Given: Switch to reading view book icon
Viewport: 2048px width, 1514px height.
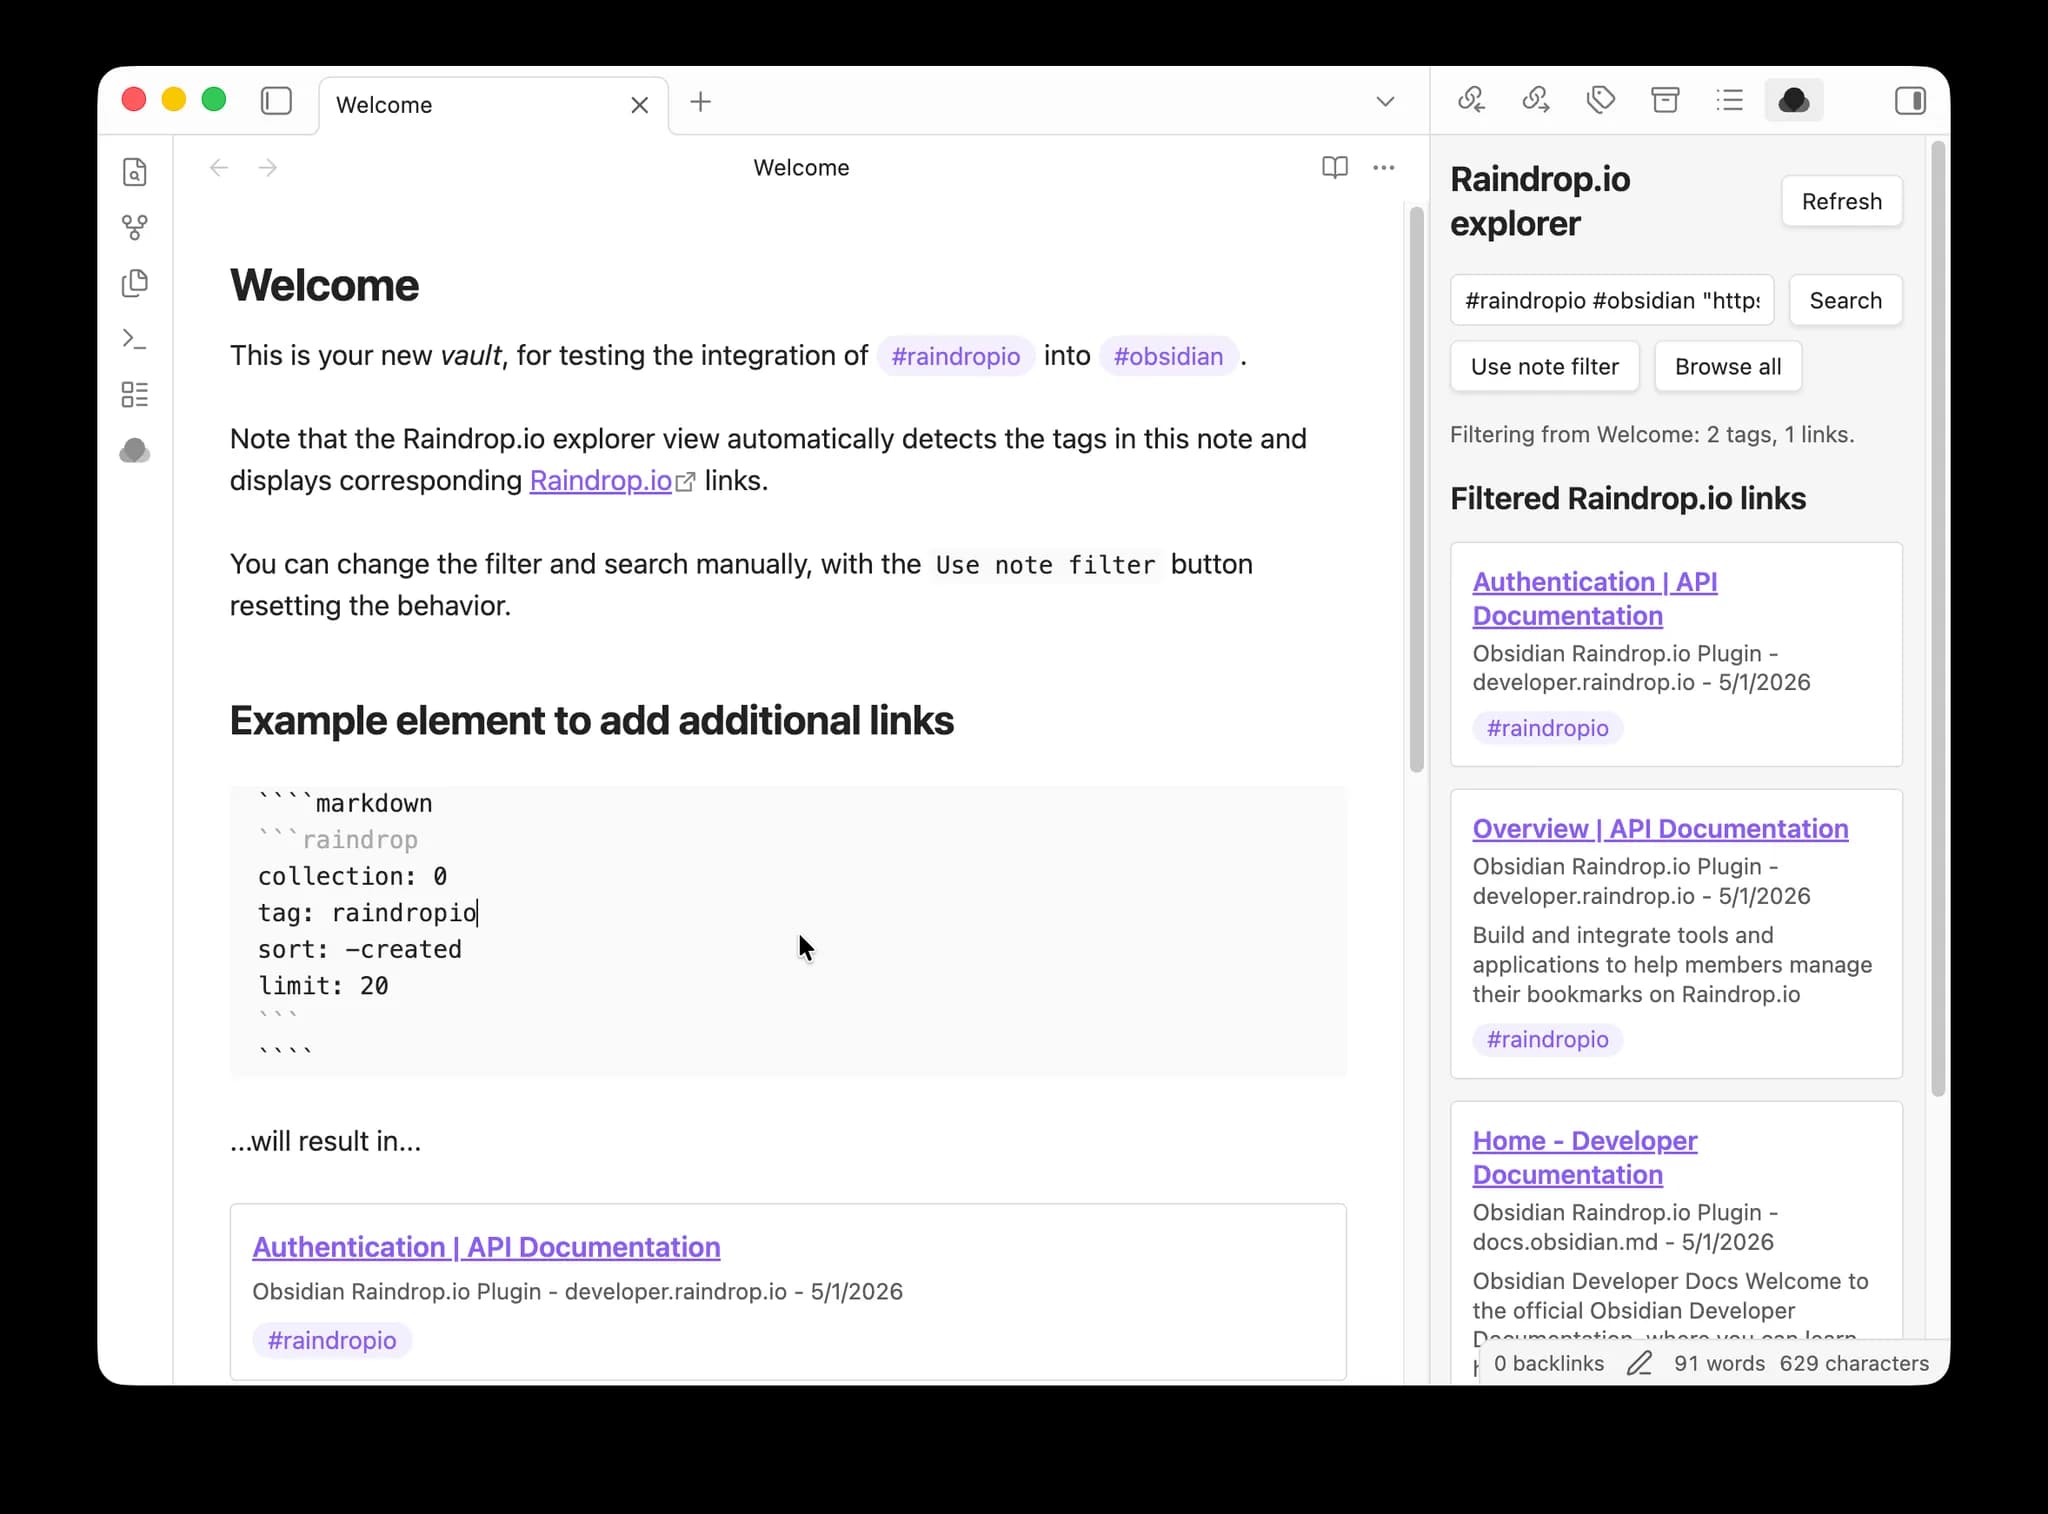Looking at the screenshot, I should click(x=1335, y=167).
